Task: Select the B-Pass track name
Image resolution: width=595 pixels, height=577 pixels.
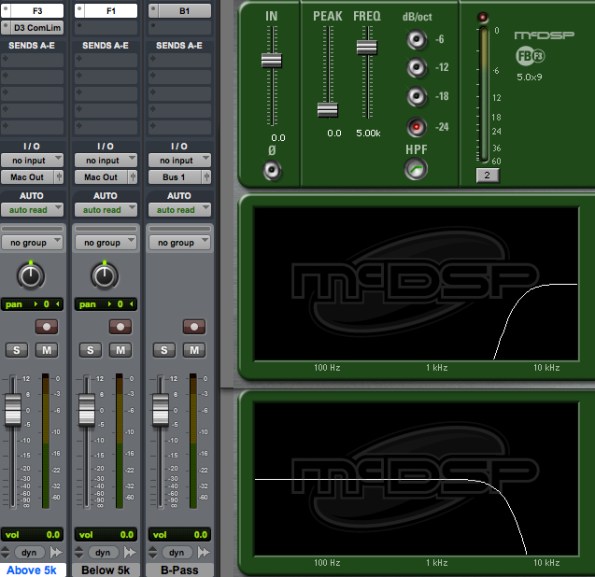Action: point(179,570)
